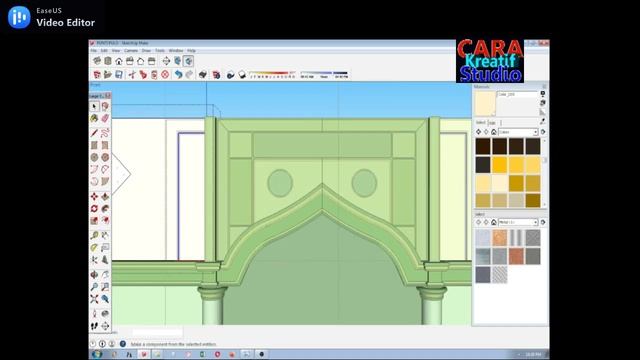Screen dimensions: 640x360
Task: Activate the Line pencil tool
Action: point(94,133)
